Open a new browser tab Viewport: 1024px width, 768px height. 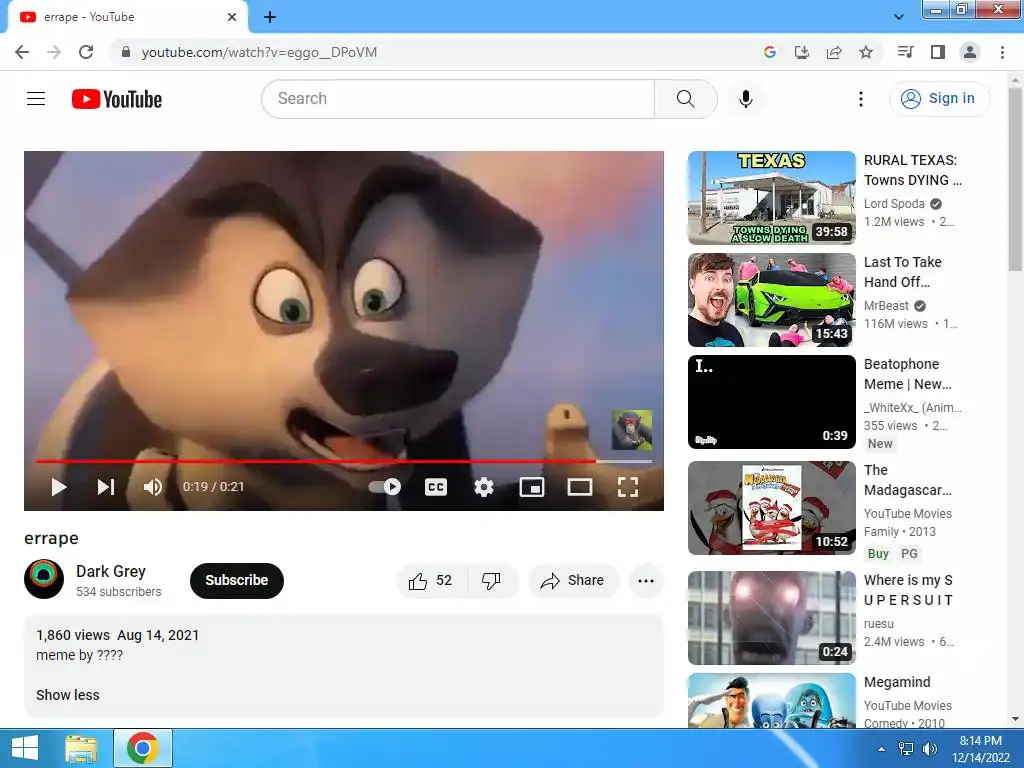tap(270, 17)
